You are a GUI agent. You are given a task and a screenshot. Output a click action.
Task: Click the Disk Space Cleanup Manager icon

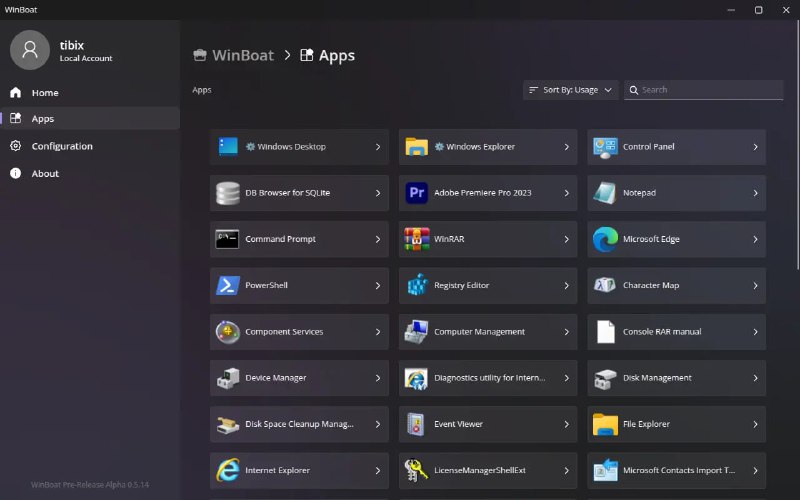[x=228, y=424]
